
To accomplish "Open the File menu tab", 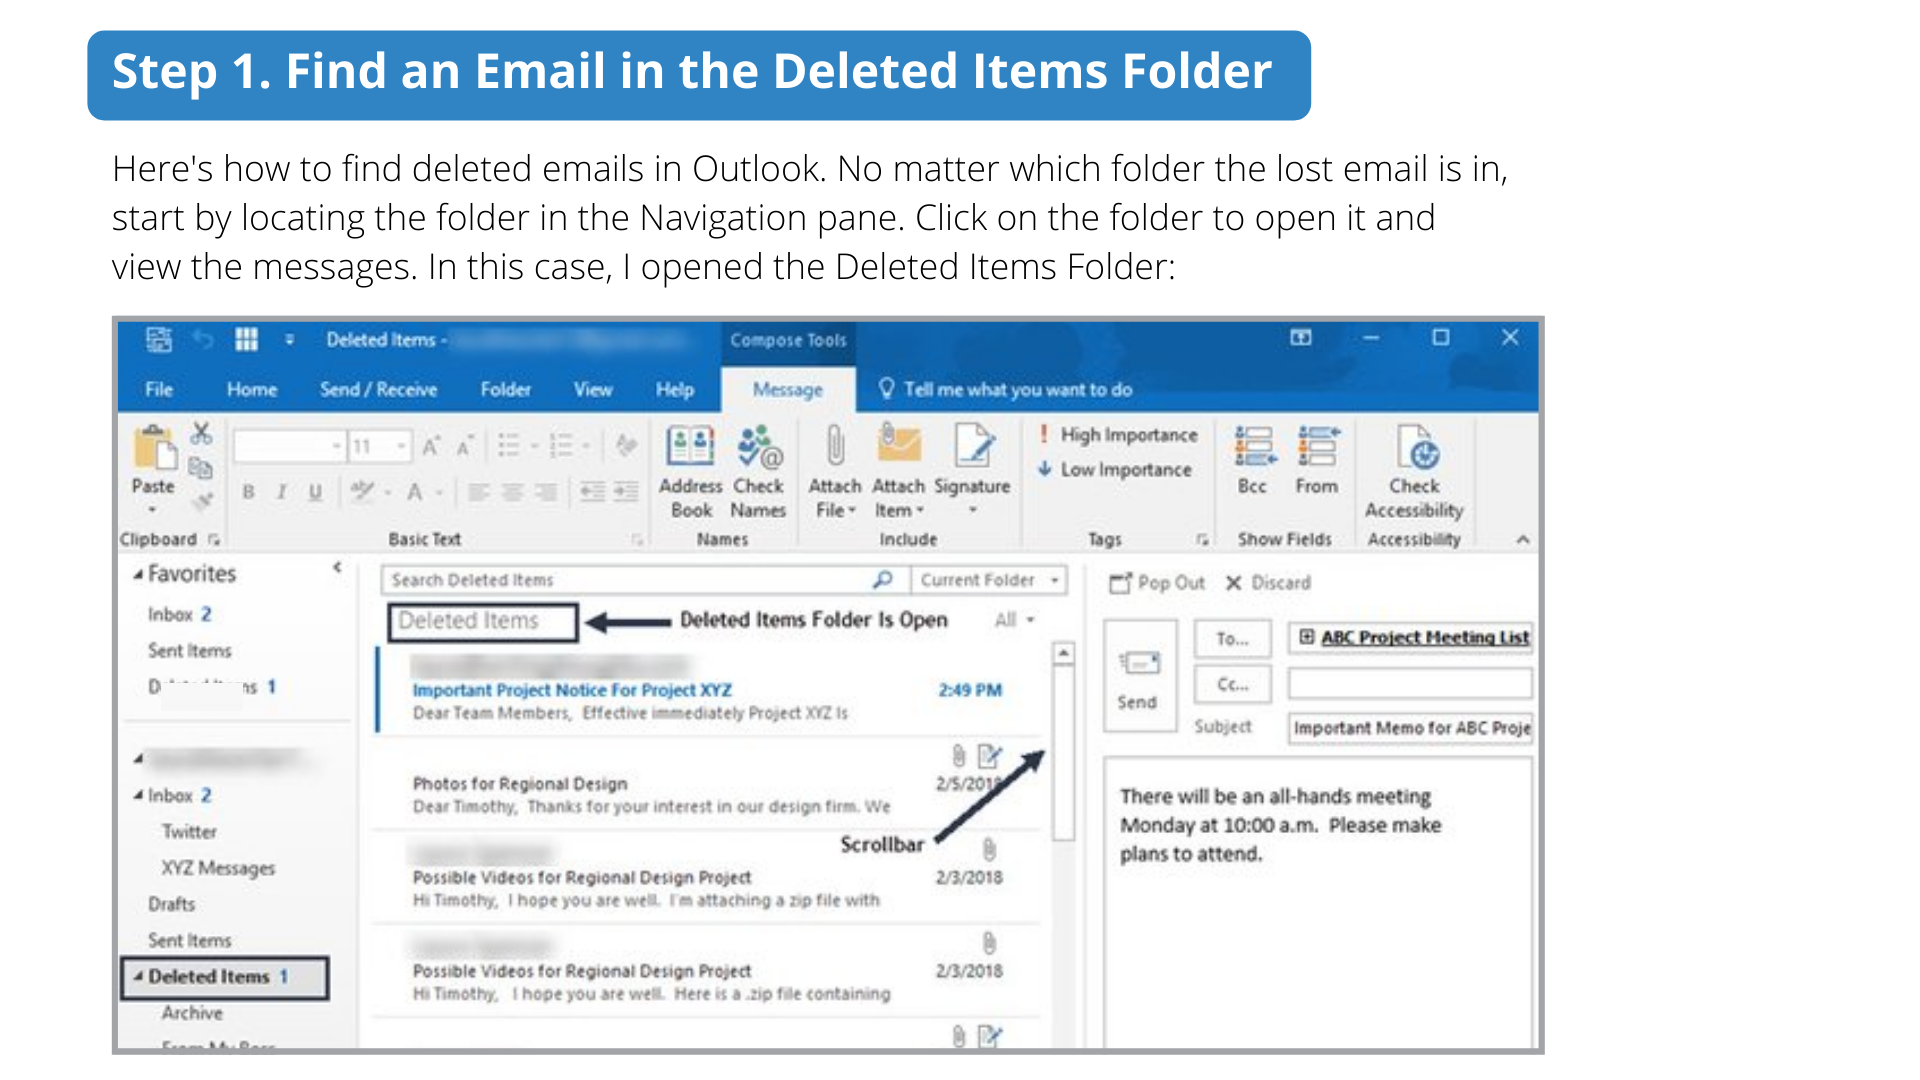I will point(159,390).
